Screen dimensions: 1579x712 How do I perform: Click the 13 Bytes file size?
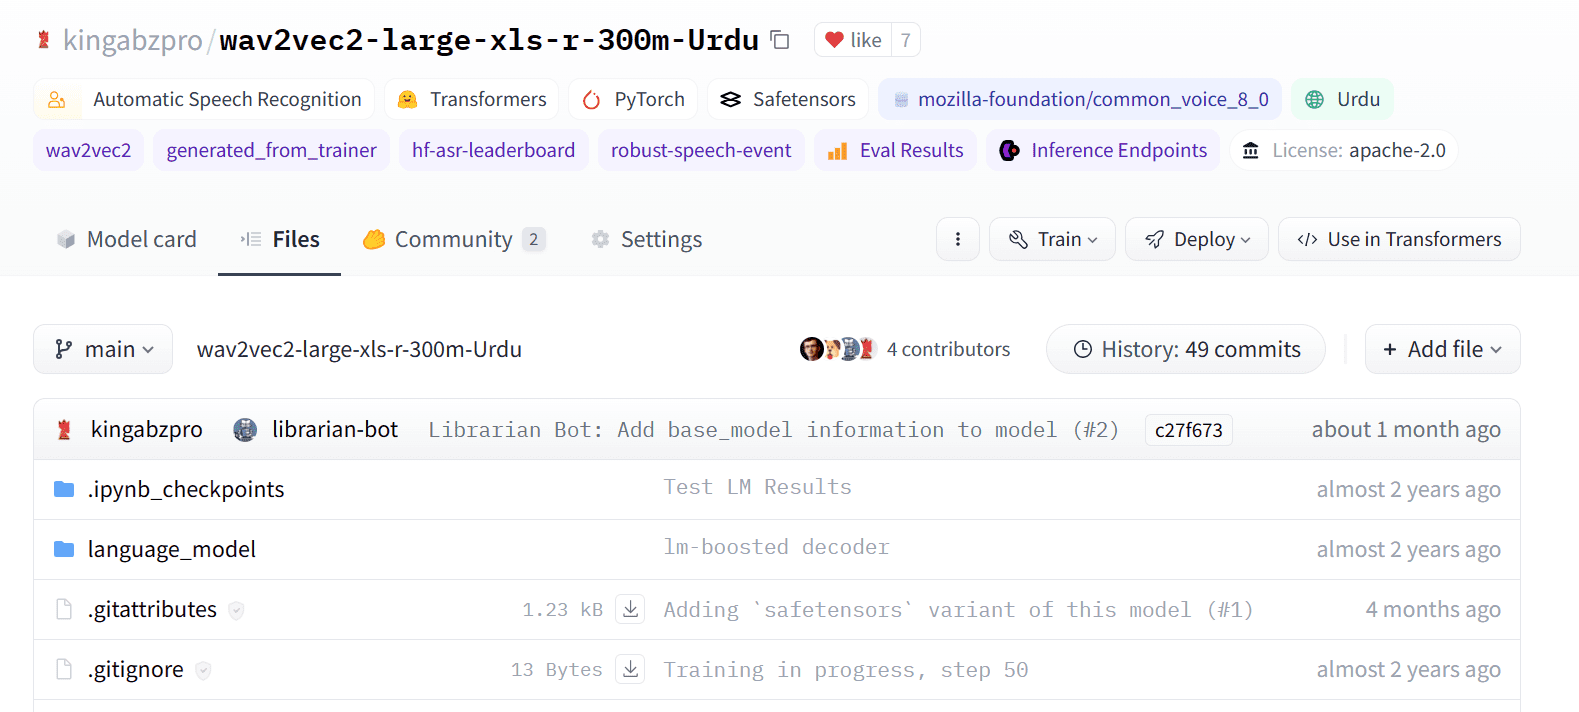(556, 670)
